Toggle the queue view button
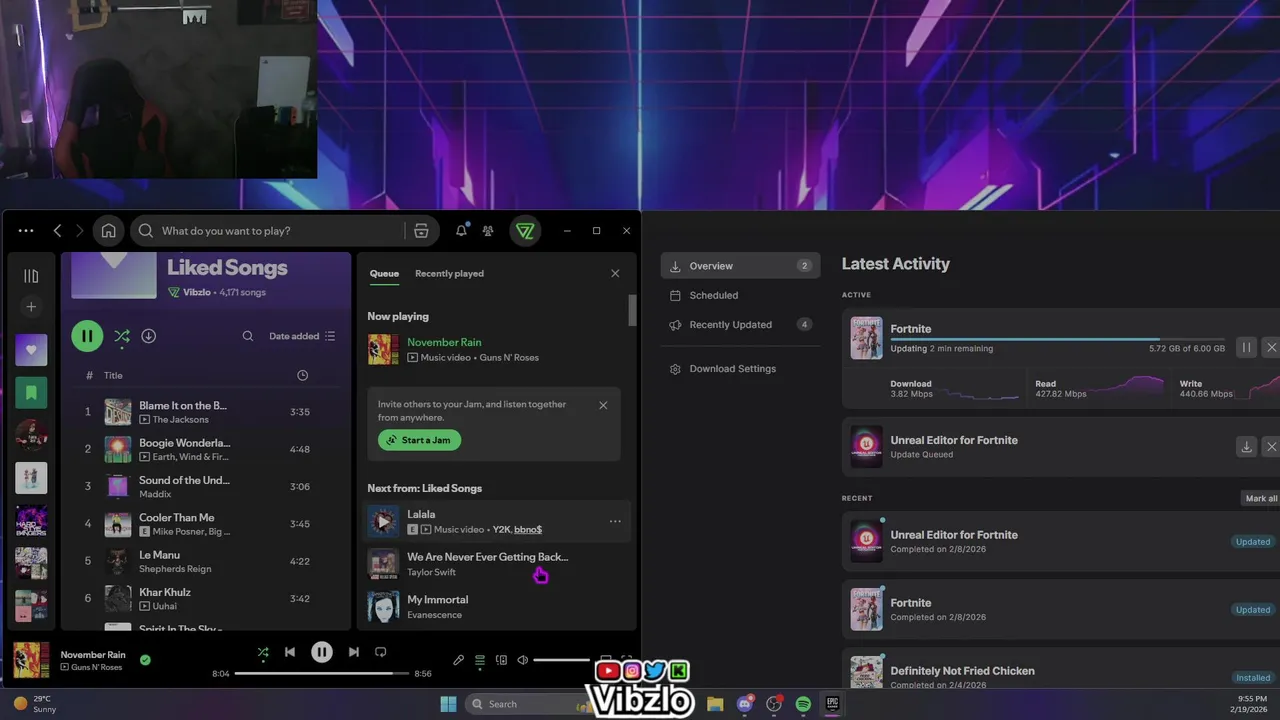 480,660
